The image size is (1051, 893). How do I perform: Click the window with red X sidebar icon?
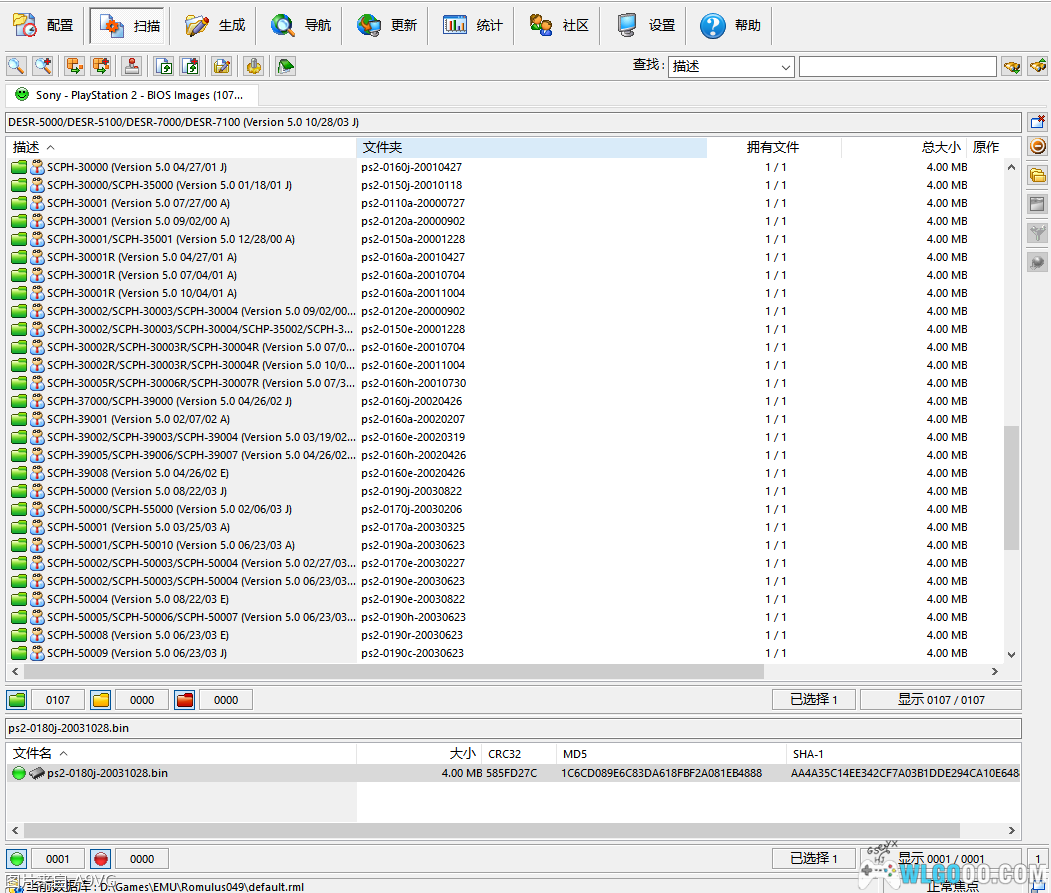pyautogui.click(x=1038, y=121)
